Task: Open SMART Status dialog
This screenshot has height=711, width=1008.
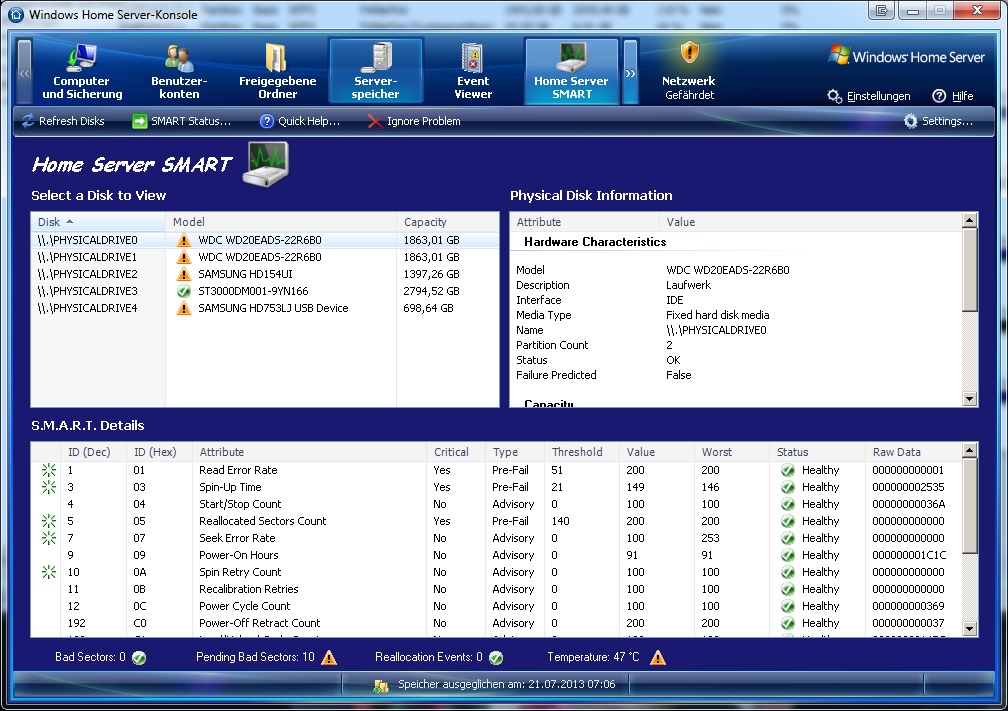Action: click(181, 121)
